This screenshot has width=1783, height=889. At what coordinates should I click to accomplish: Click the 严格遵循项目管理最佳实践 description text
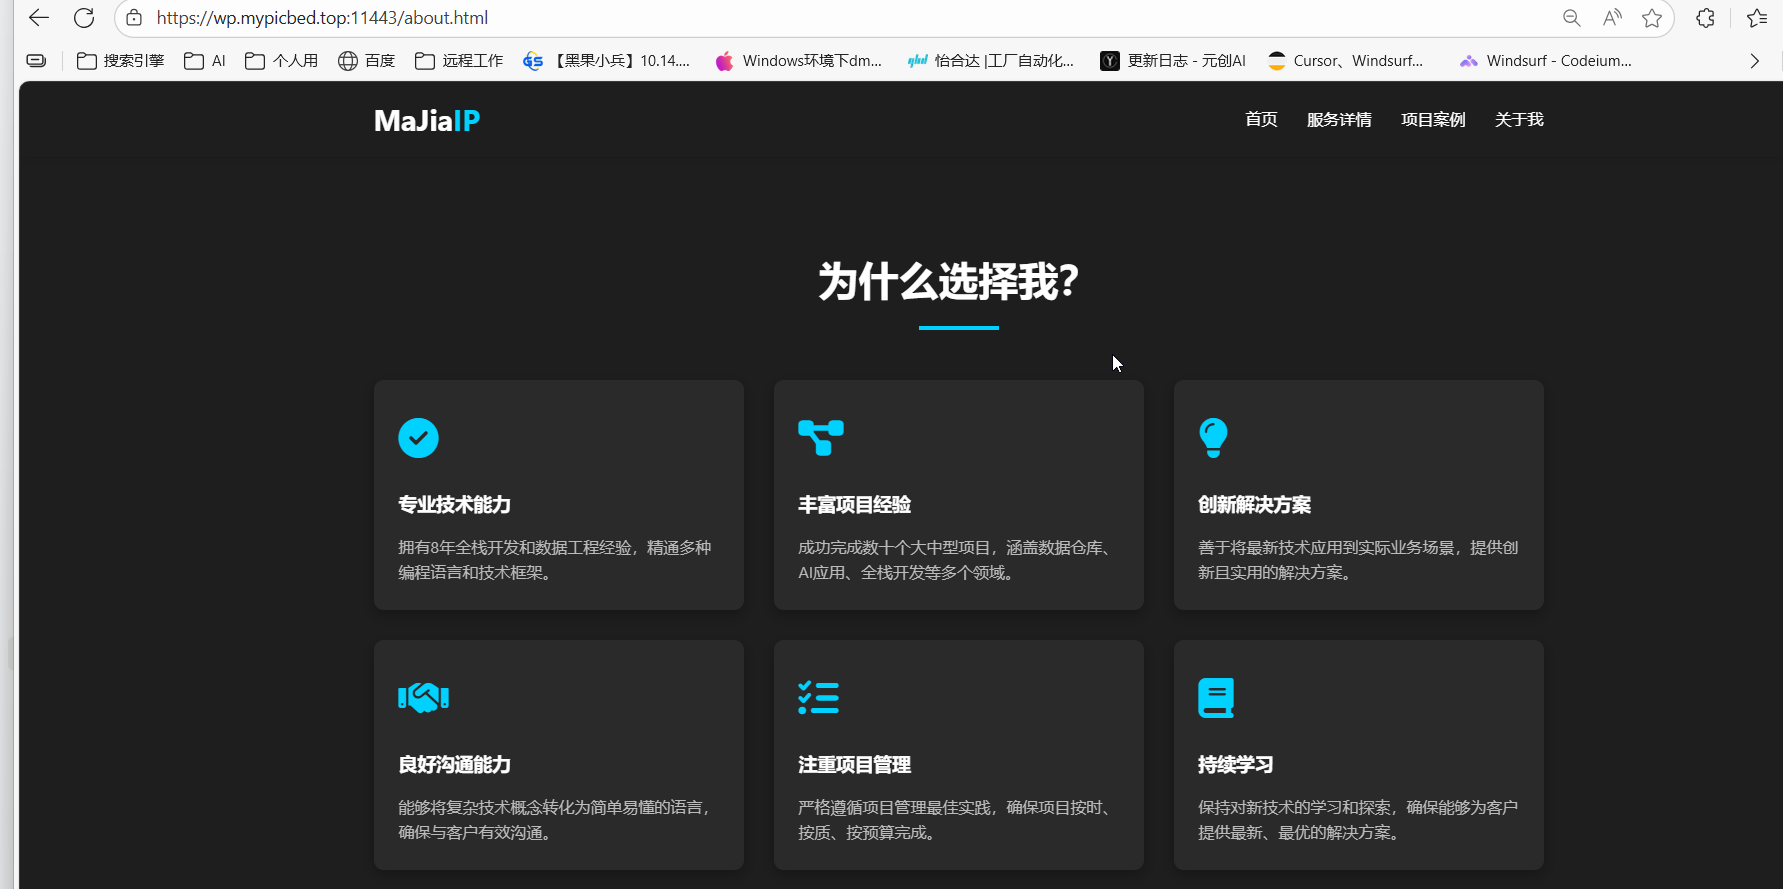click(956, 820)
